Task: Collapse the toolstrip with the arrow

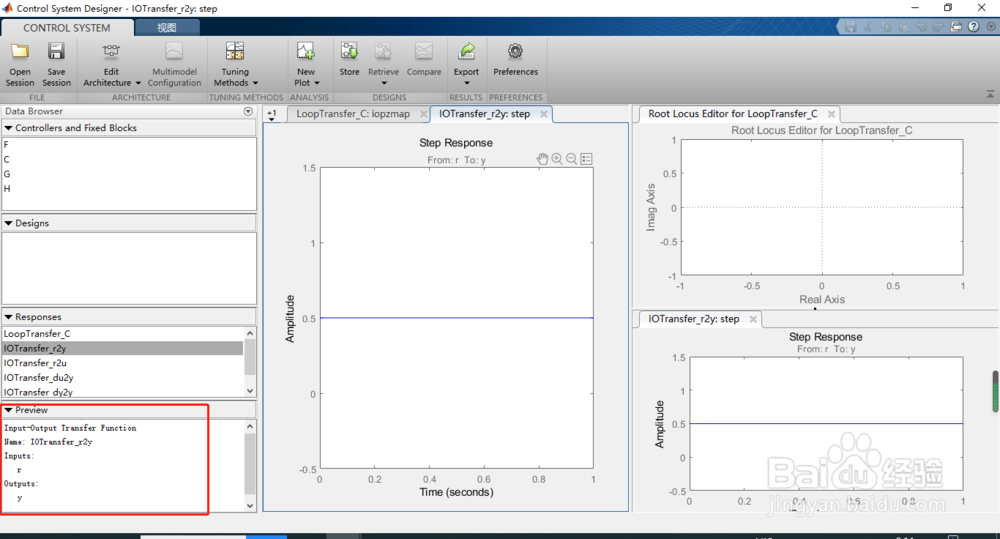Action: (x=990, y=94)
